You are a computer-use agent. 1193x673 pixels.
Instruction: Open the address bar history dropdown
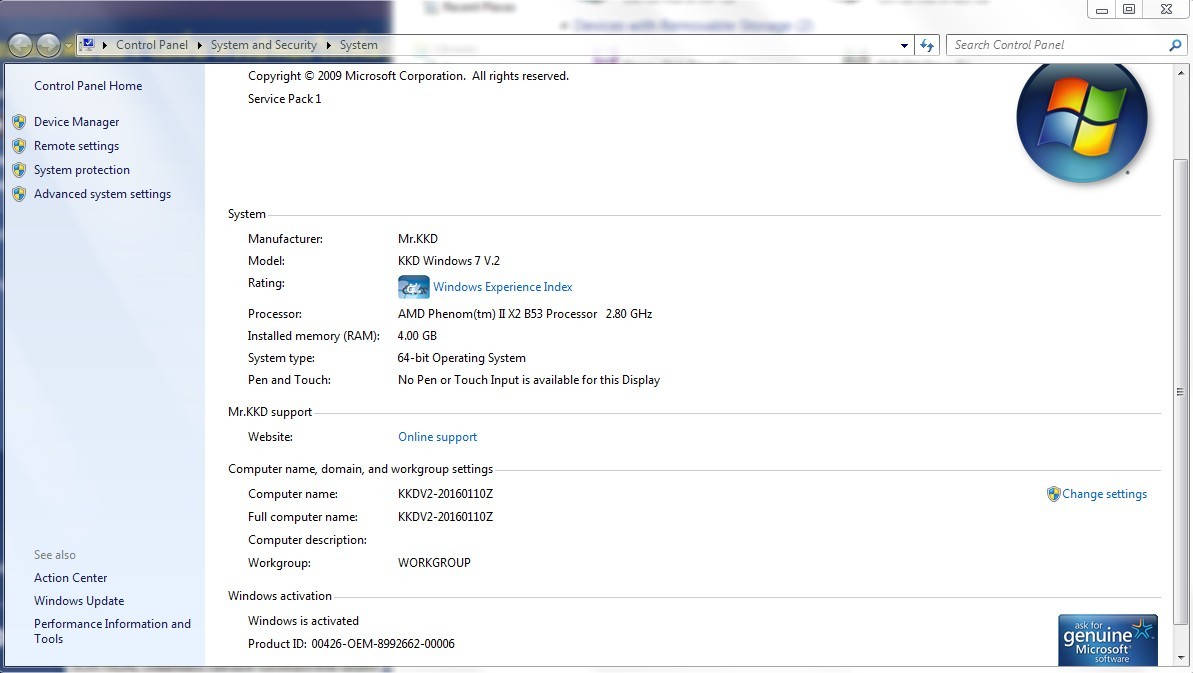click(x=904, y=46)
